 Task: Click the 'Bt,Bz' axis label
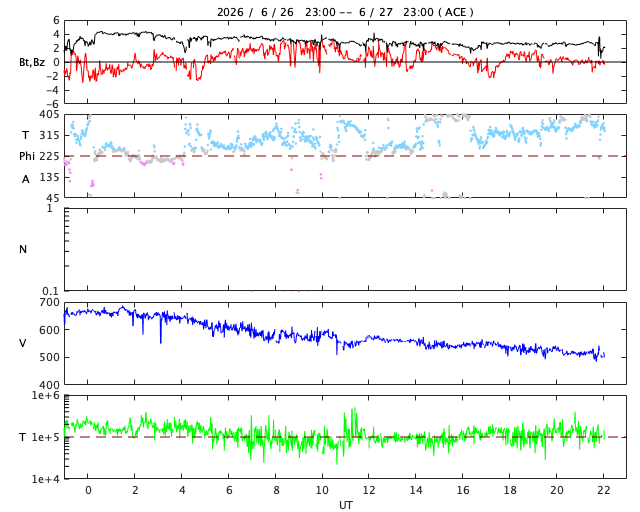coord(32,62)
